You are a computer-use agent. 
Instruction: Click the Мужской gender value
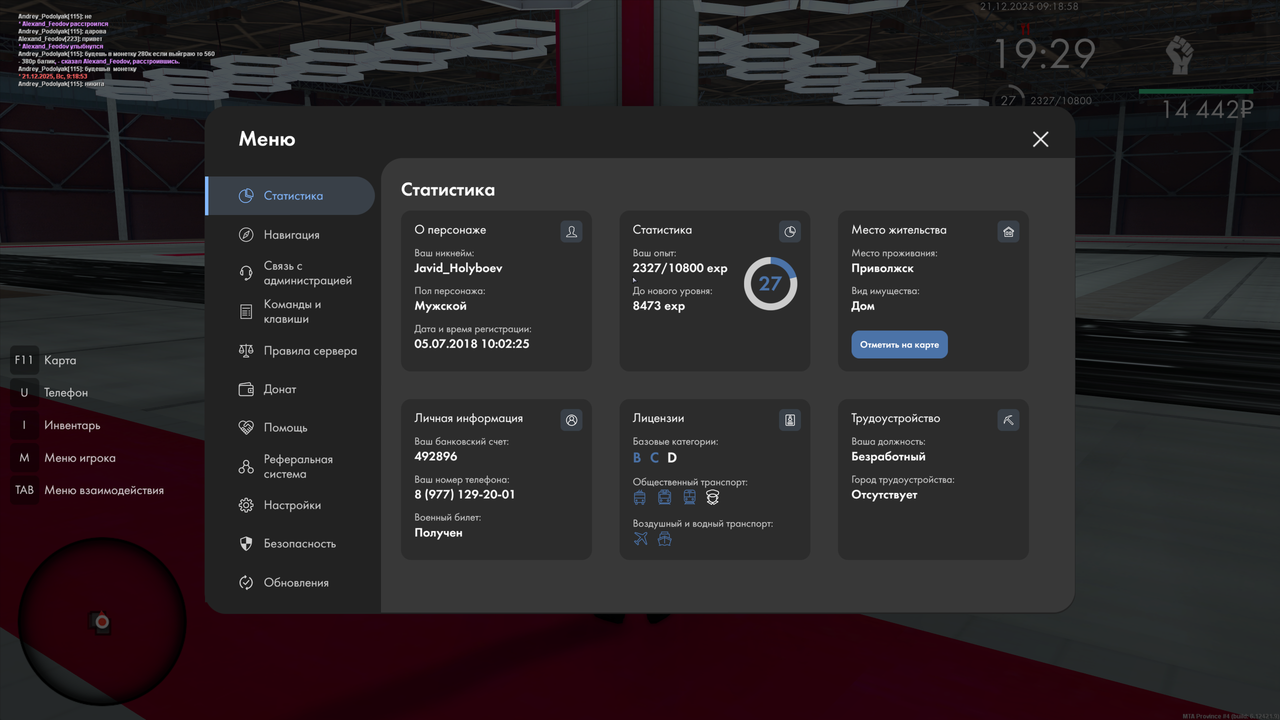point(440,306)
